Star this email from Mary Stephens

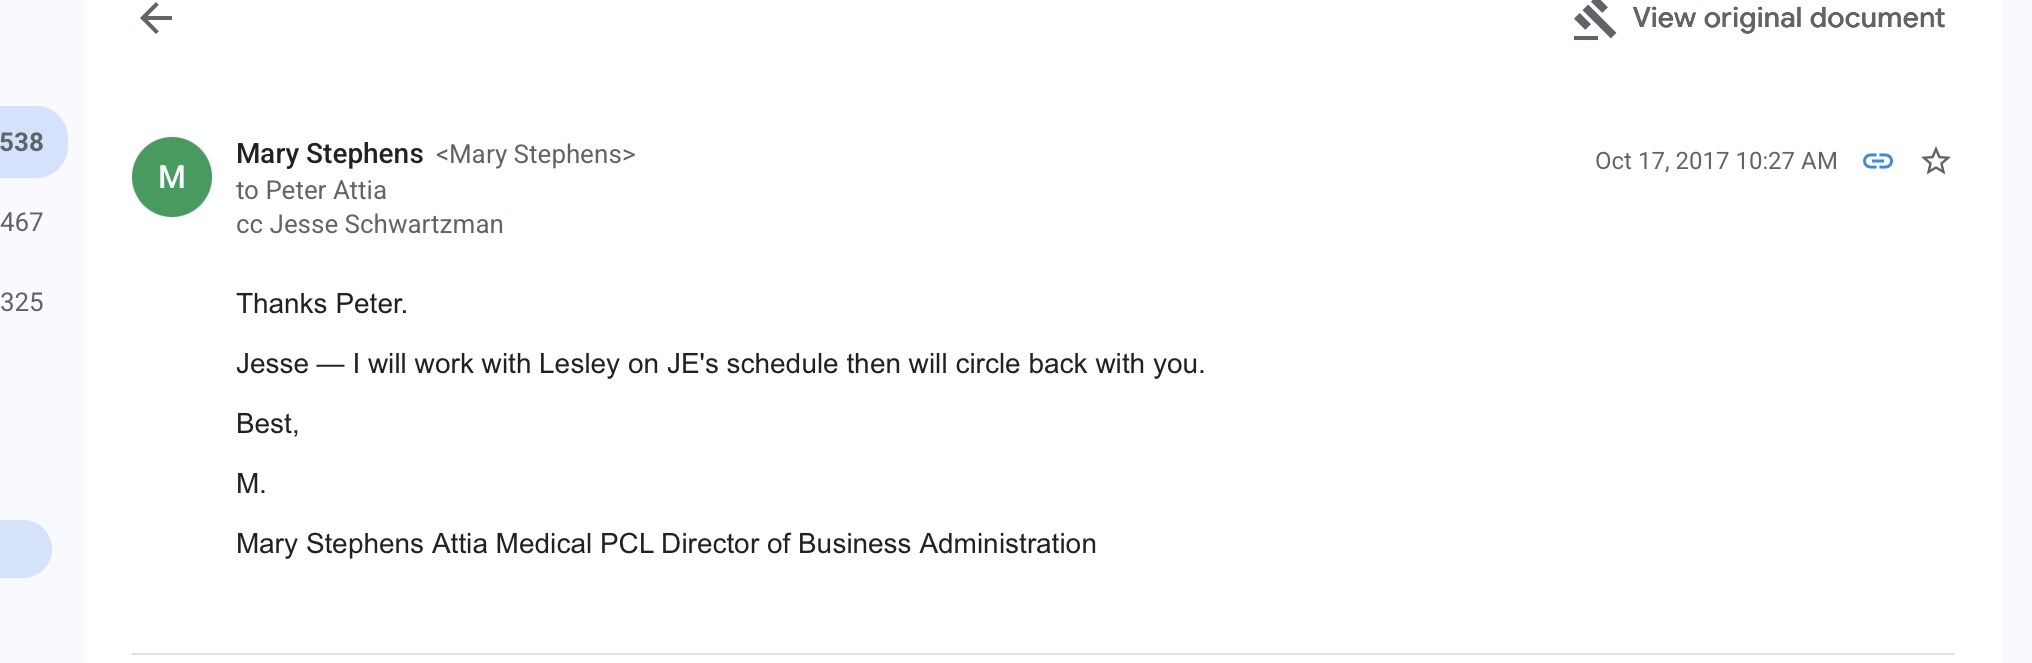pos(1936,161)
